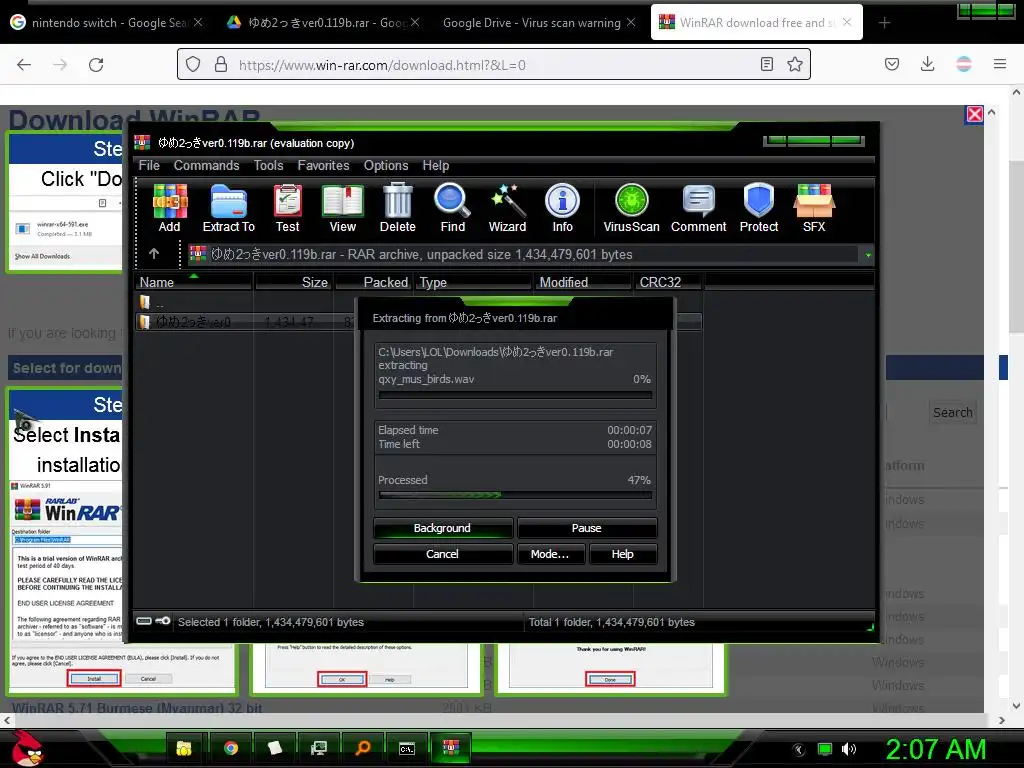The height and width of the screenshot is (768, 1024).
Task: Switch to the Virus scan warning tab
Action: pyautogui.click(x=539, y=22)
